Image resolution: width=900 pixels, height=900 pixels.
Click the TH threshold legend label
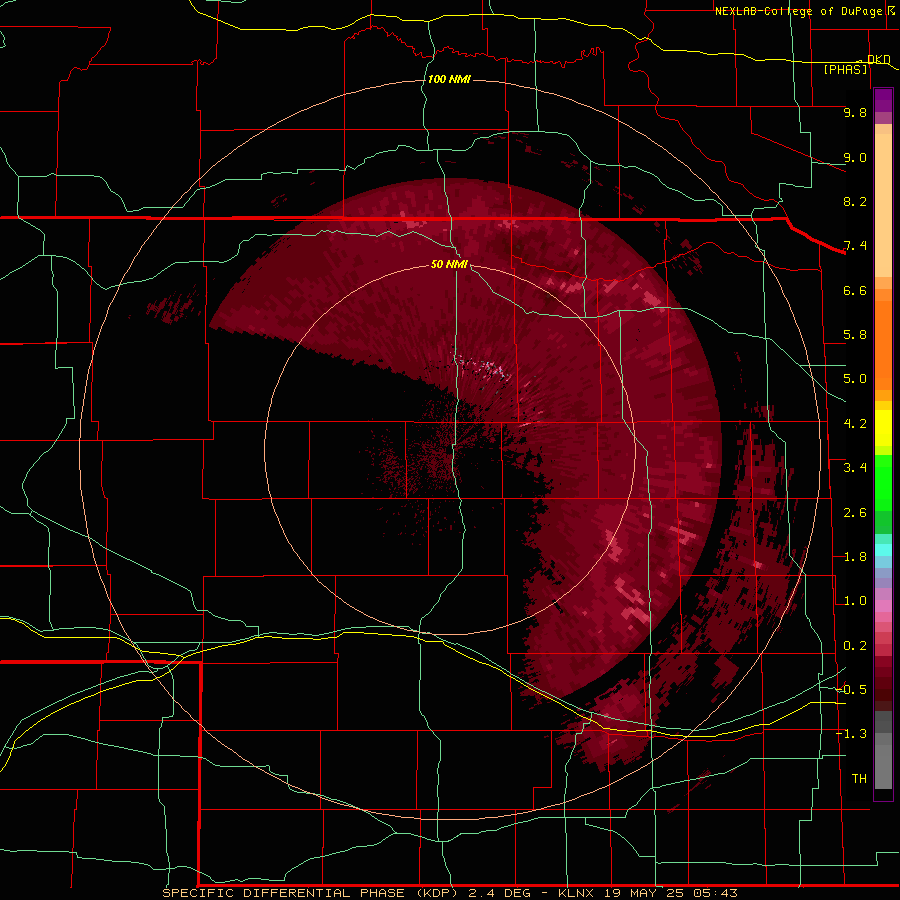pos(859,779)
